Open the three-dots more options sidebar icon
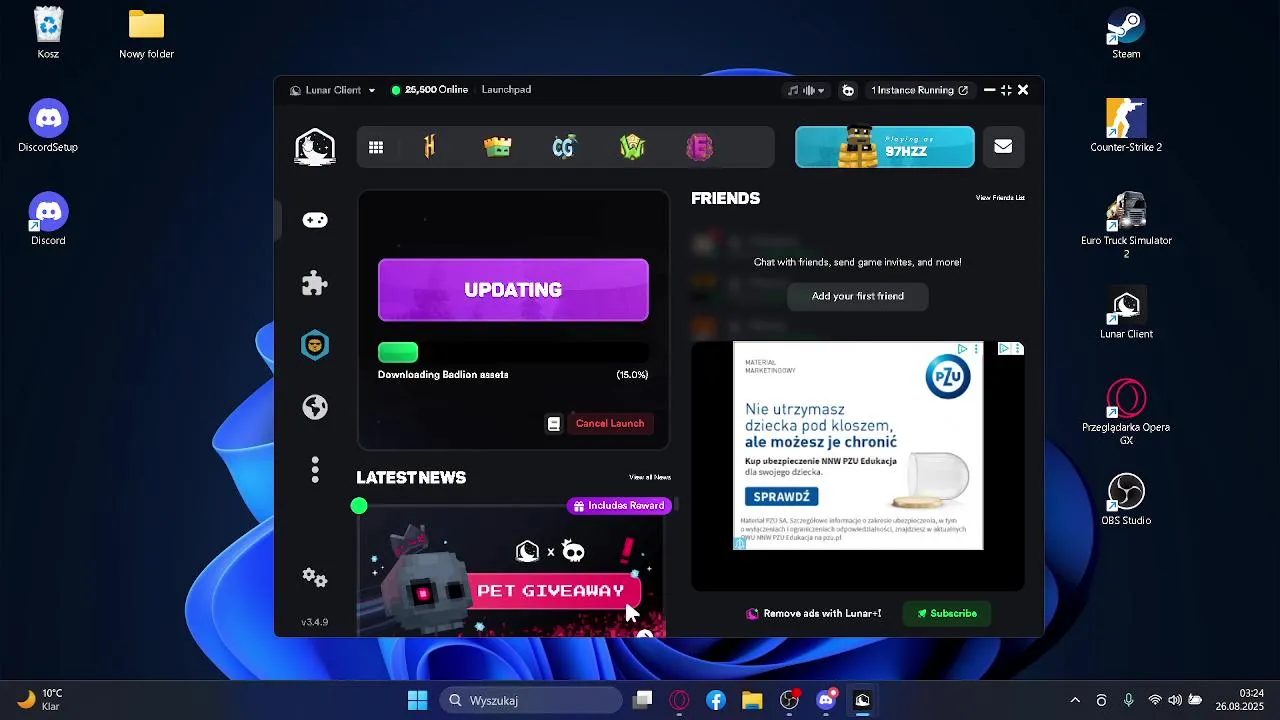Screen dimensions: 1280x720 click(x=315, y=469)
